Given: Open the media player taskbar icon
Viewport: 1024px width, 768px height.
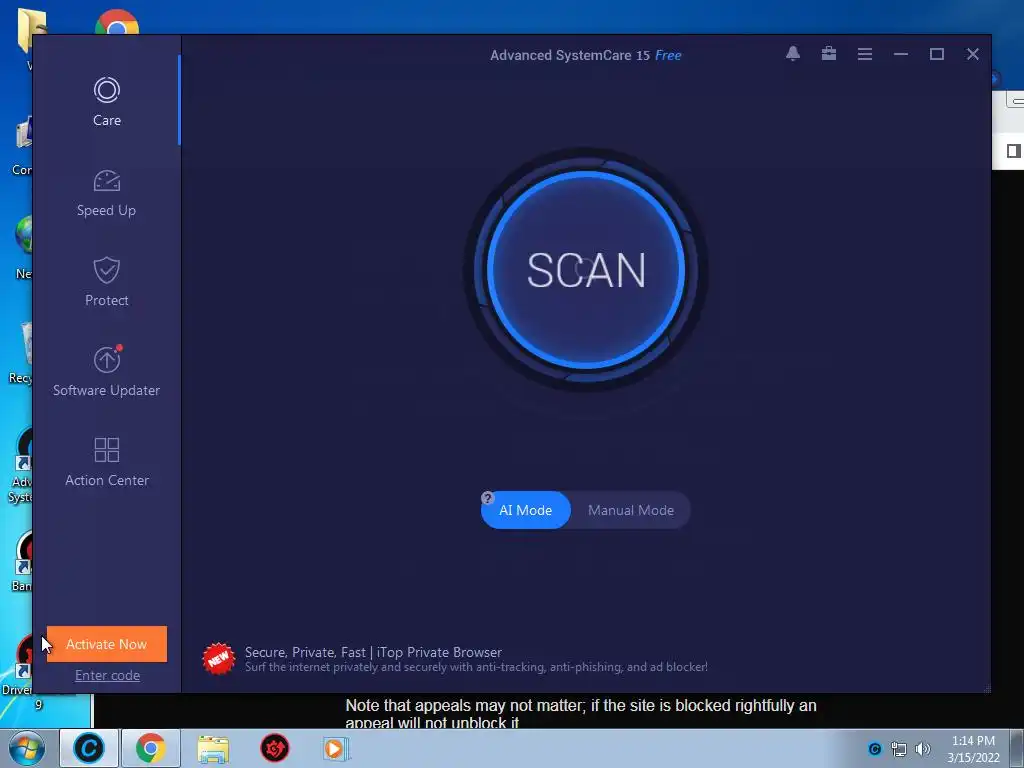Looking at the screenshot, I should (336, 748).
